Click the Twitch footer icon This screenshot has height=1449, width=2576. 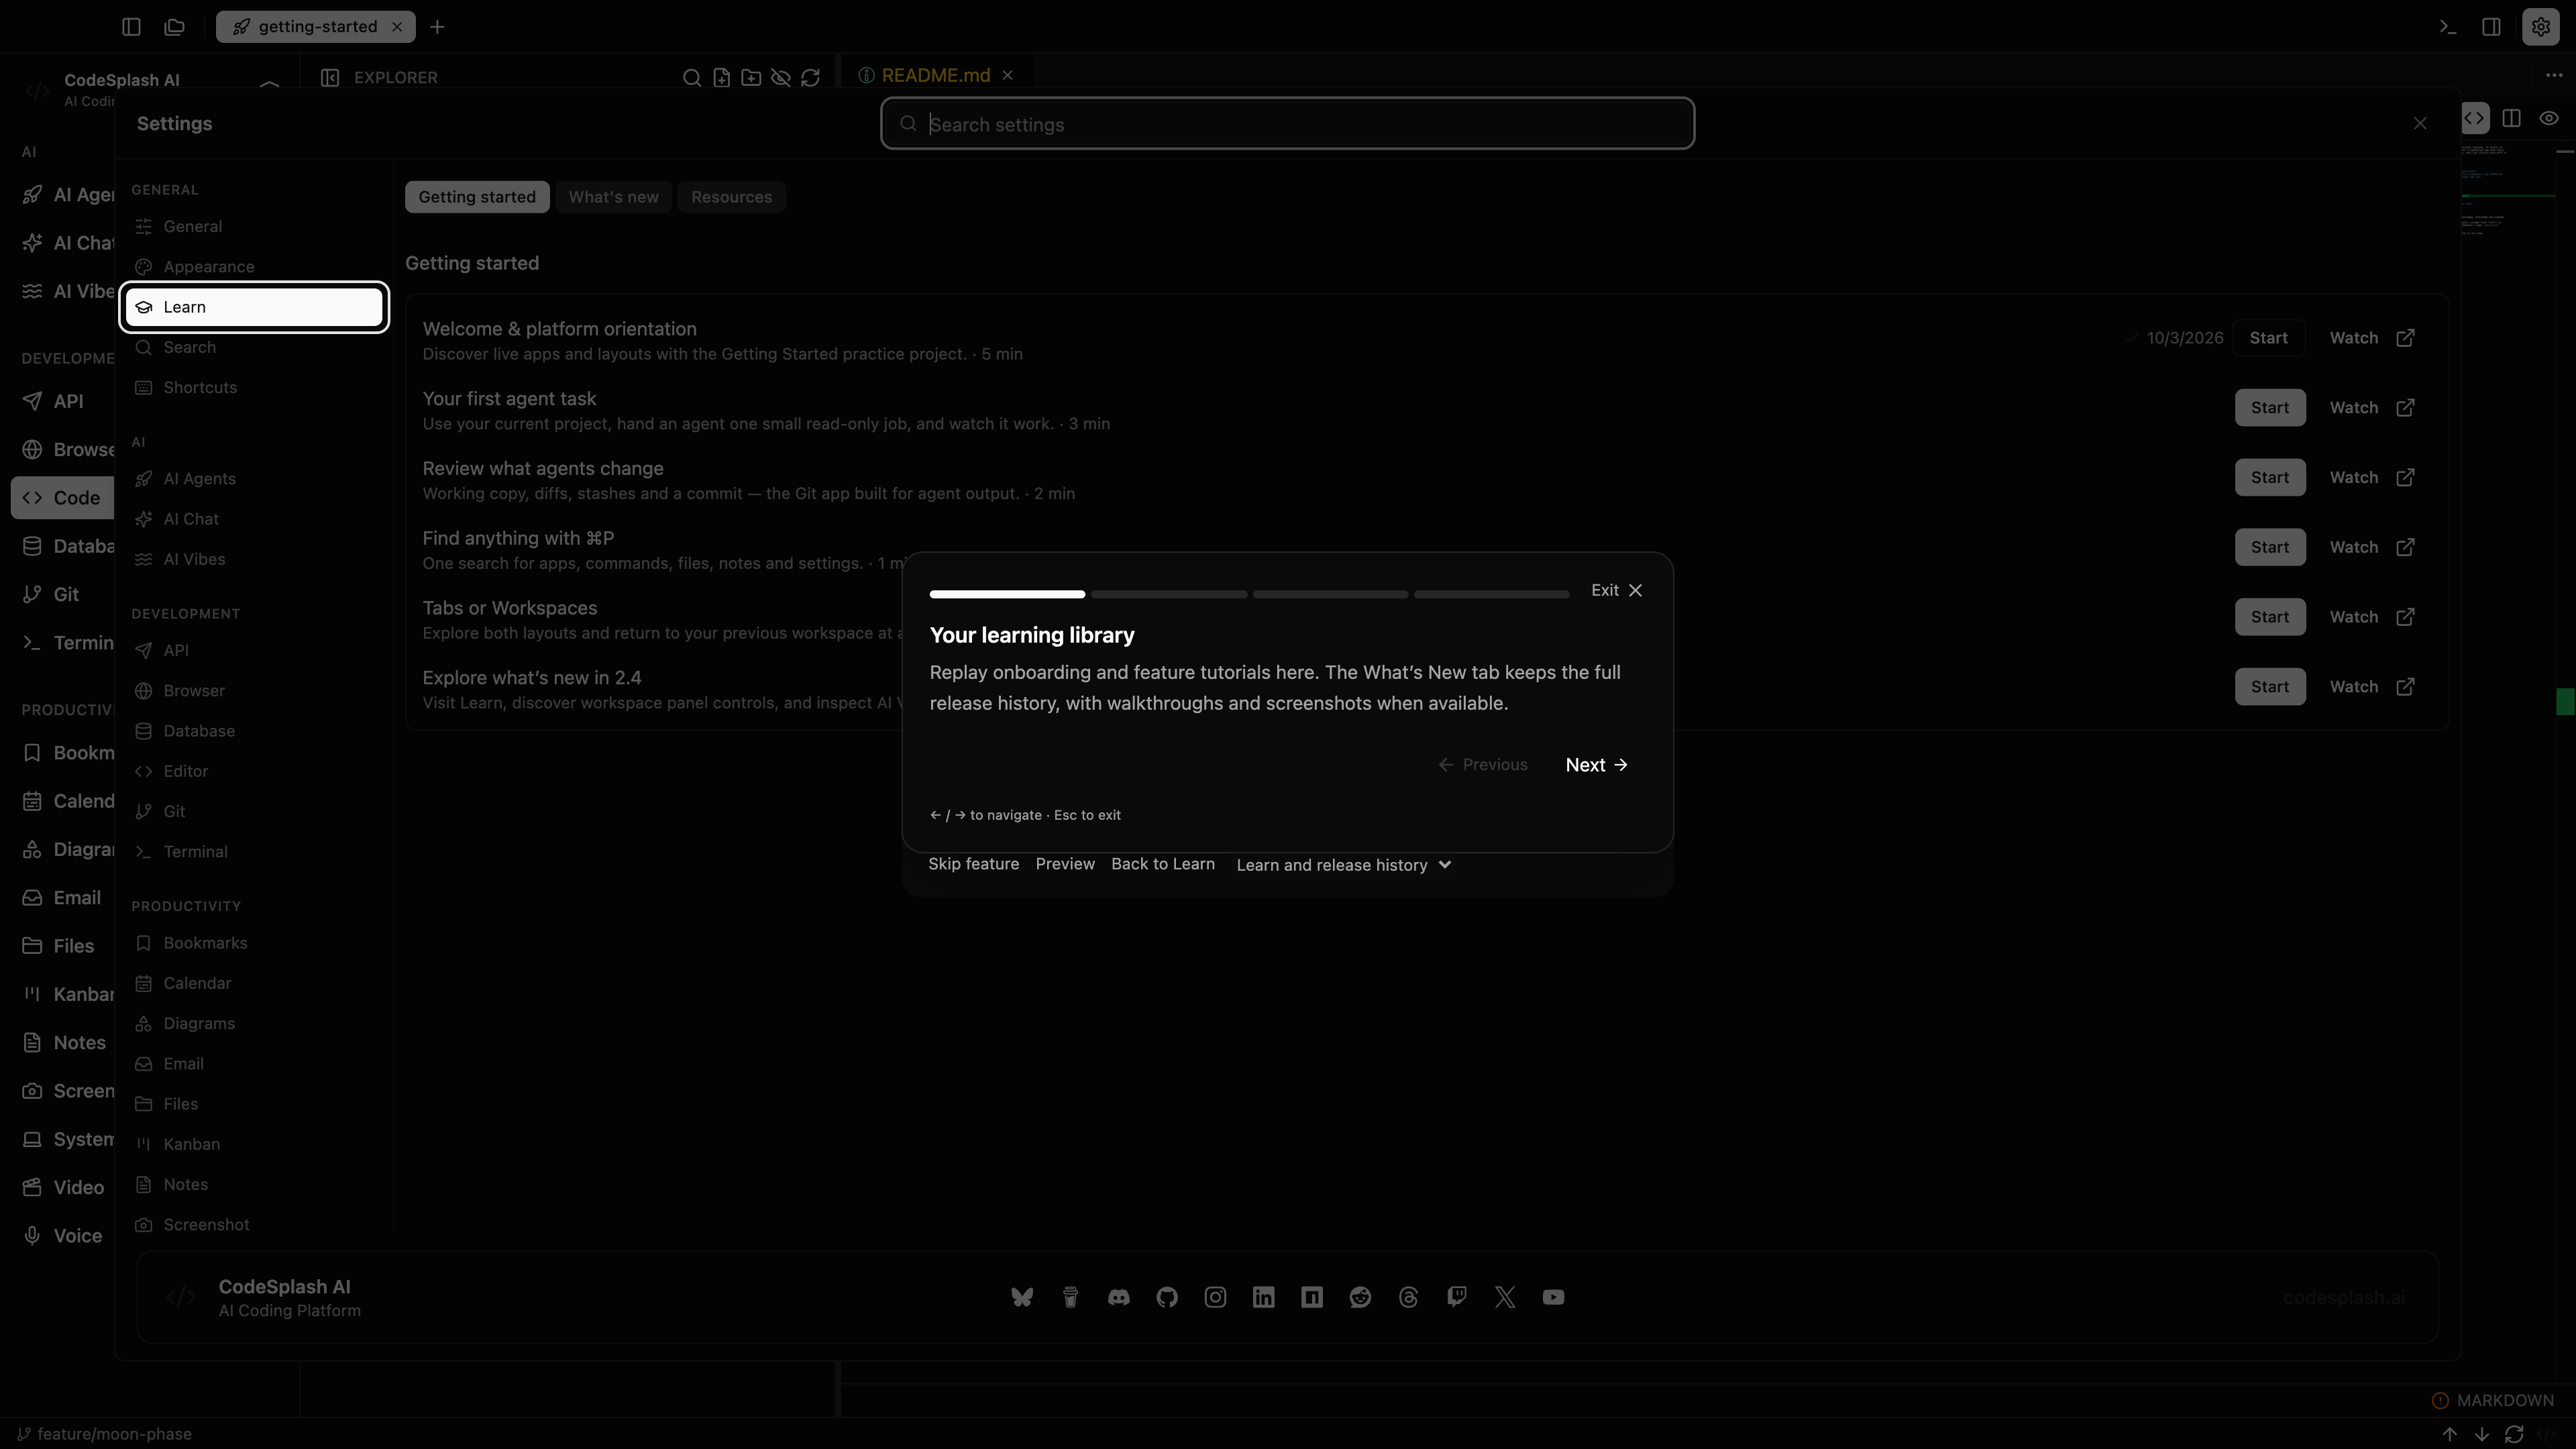pos(1456,1297)
